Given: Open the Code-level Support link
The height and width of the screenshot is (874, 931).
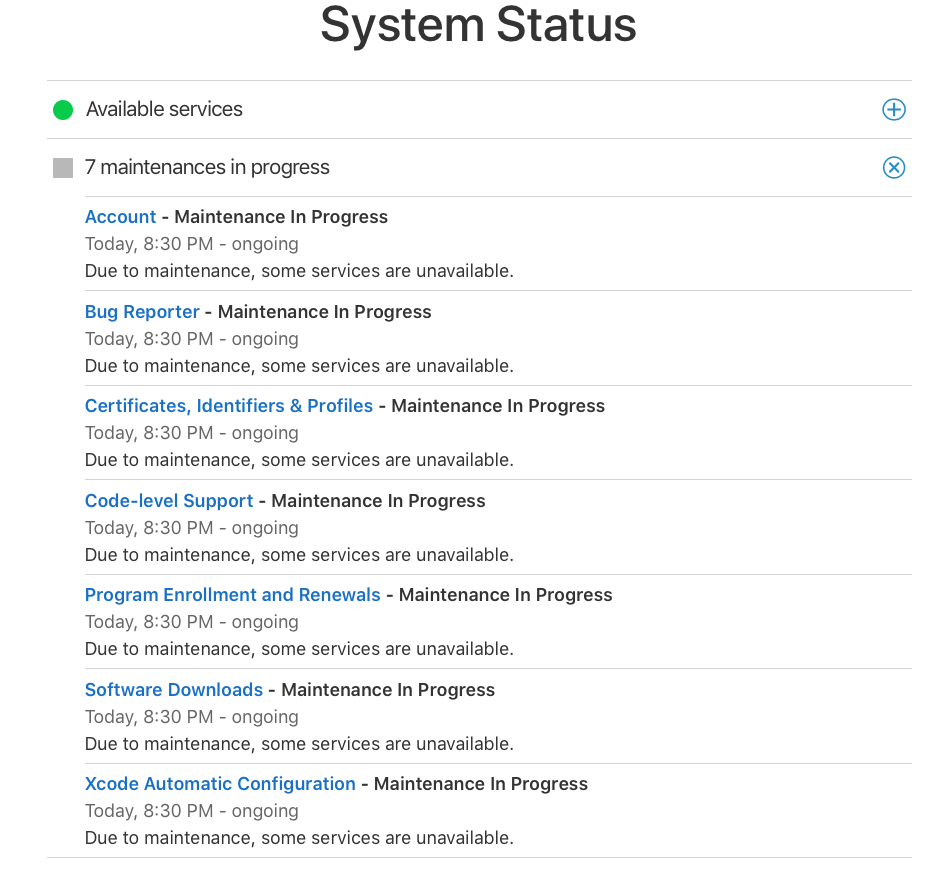Looking at the screenshot, I should tap(169, 501).
